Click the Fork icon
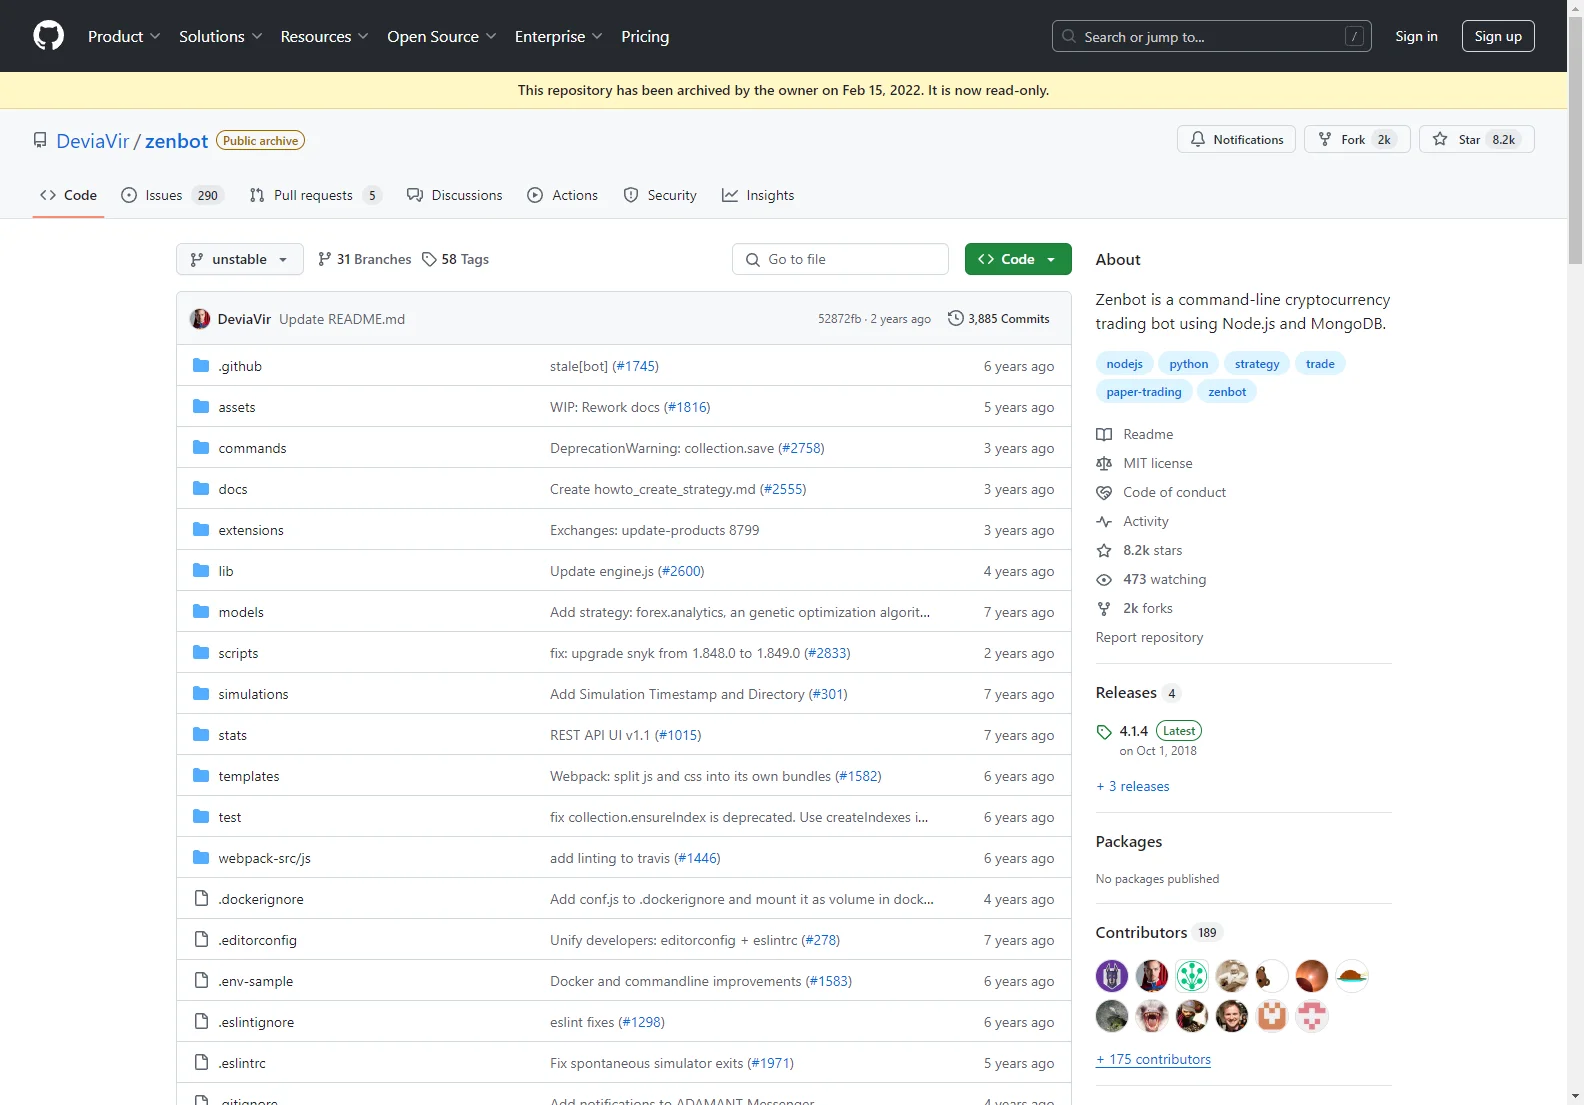1584x1105 pixels. click(1325, 139)
